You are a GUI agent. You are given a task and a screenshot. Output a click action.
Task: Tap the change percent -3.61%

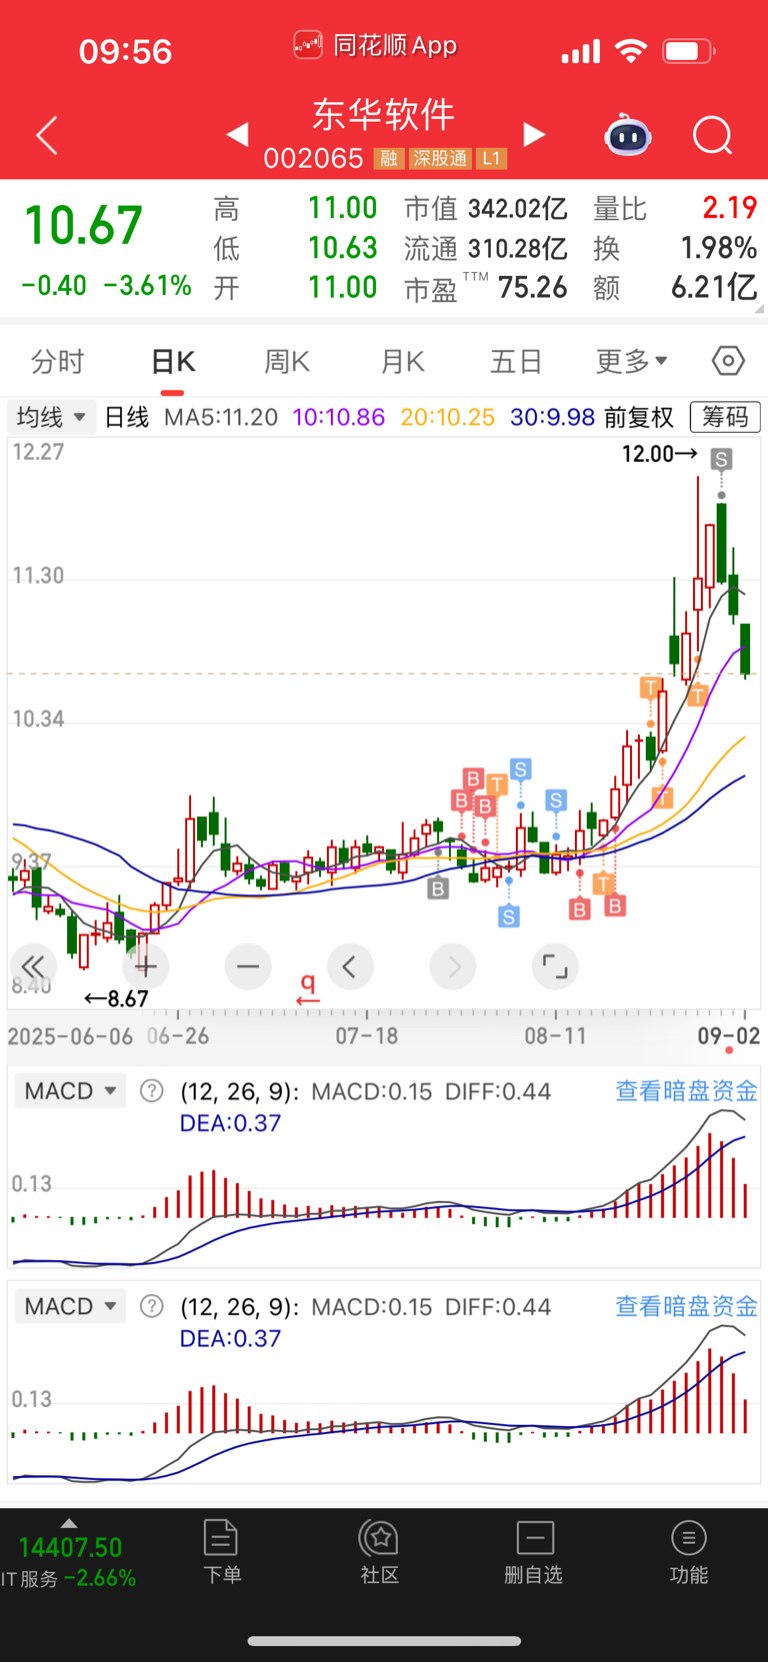point(148,286)
